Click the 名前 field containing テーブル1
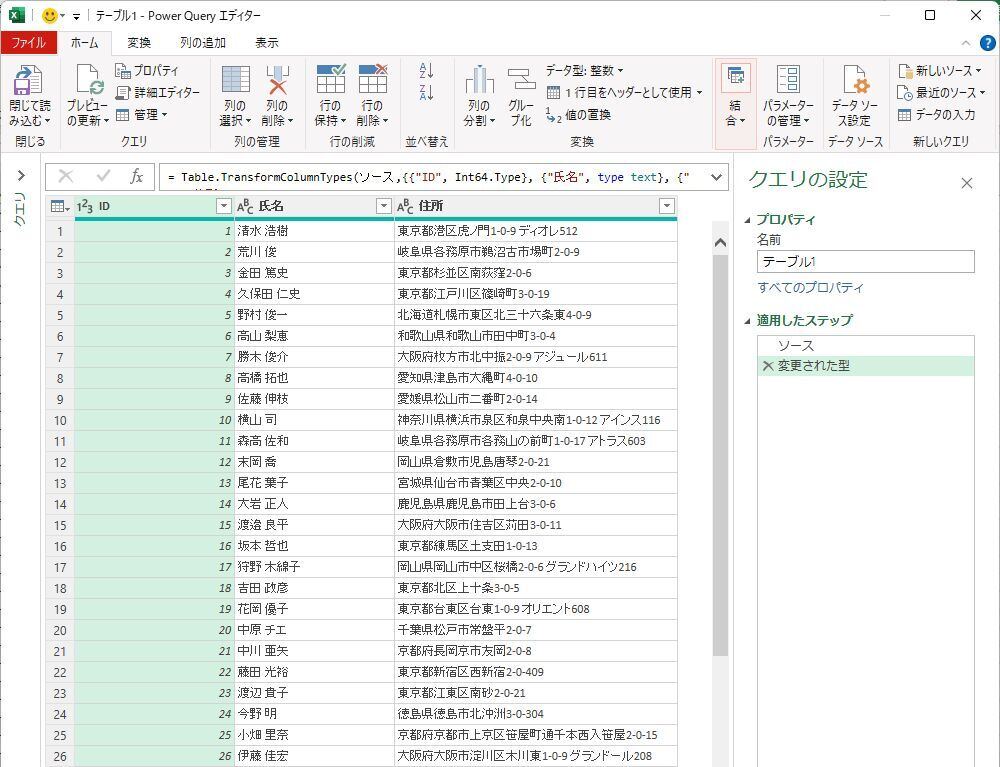Viewport: 1000px width, 767px height. 866,261
